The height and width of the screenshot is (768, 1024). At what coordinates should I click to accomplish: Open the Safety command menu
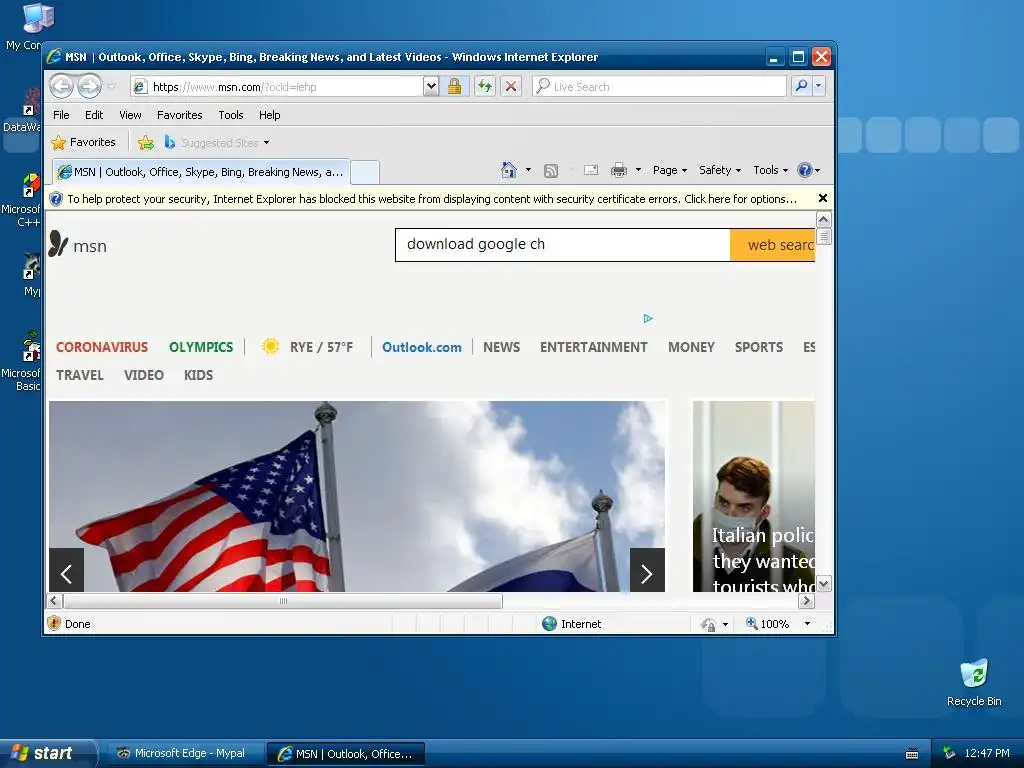720,170
